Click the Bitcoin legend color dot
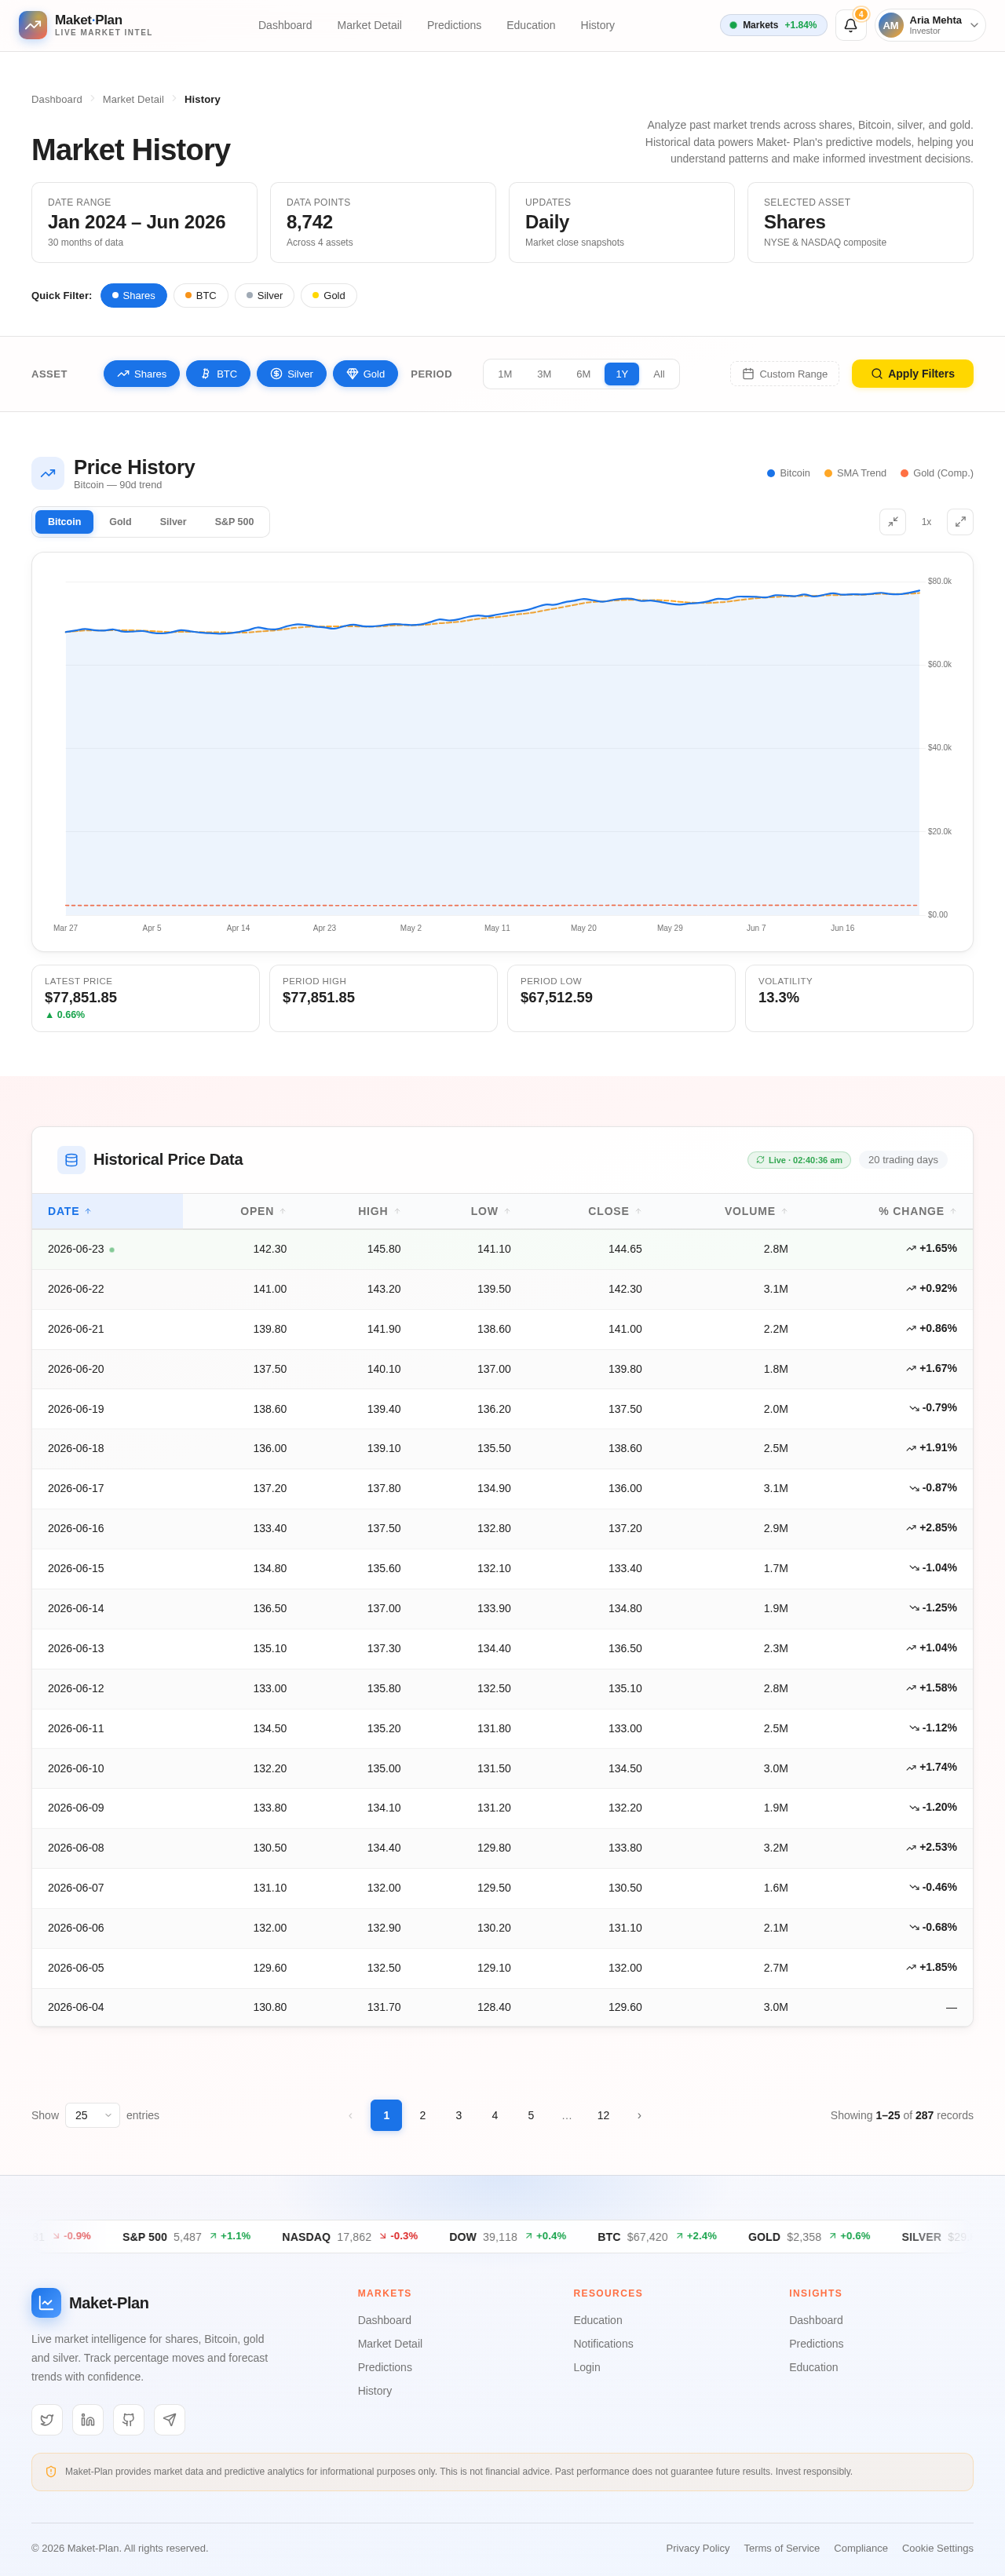Viewport: 1005px width, 2576px height. [x=771, y=473]
